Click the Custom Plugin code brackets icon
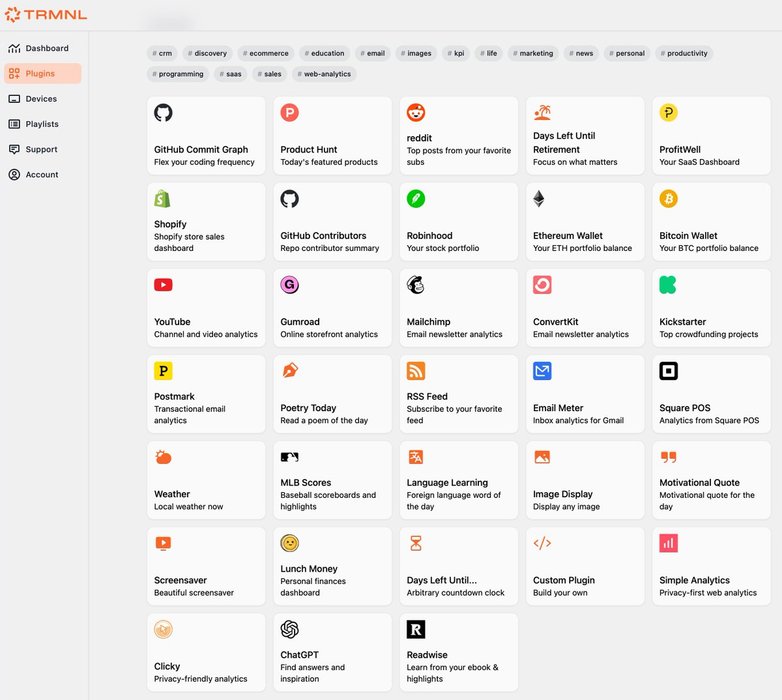 [542, 543]
